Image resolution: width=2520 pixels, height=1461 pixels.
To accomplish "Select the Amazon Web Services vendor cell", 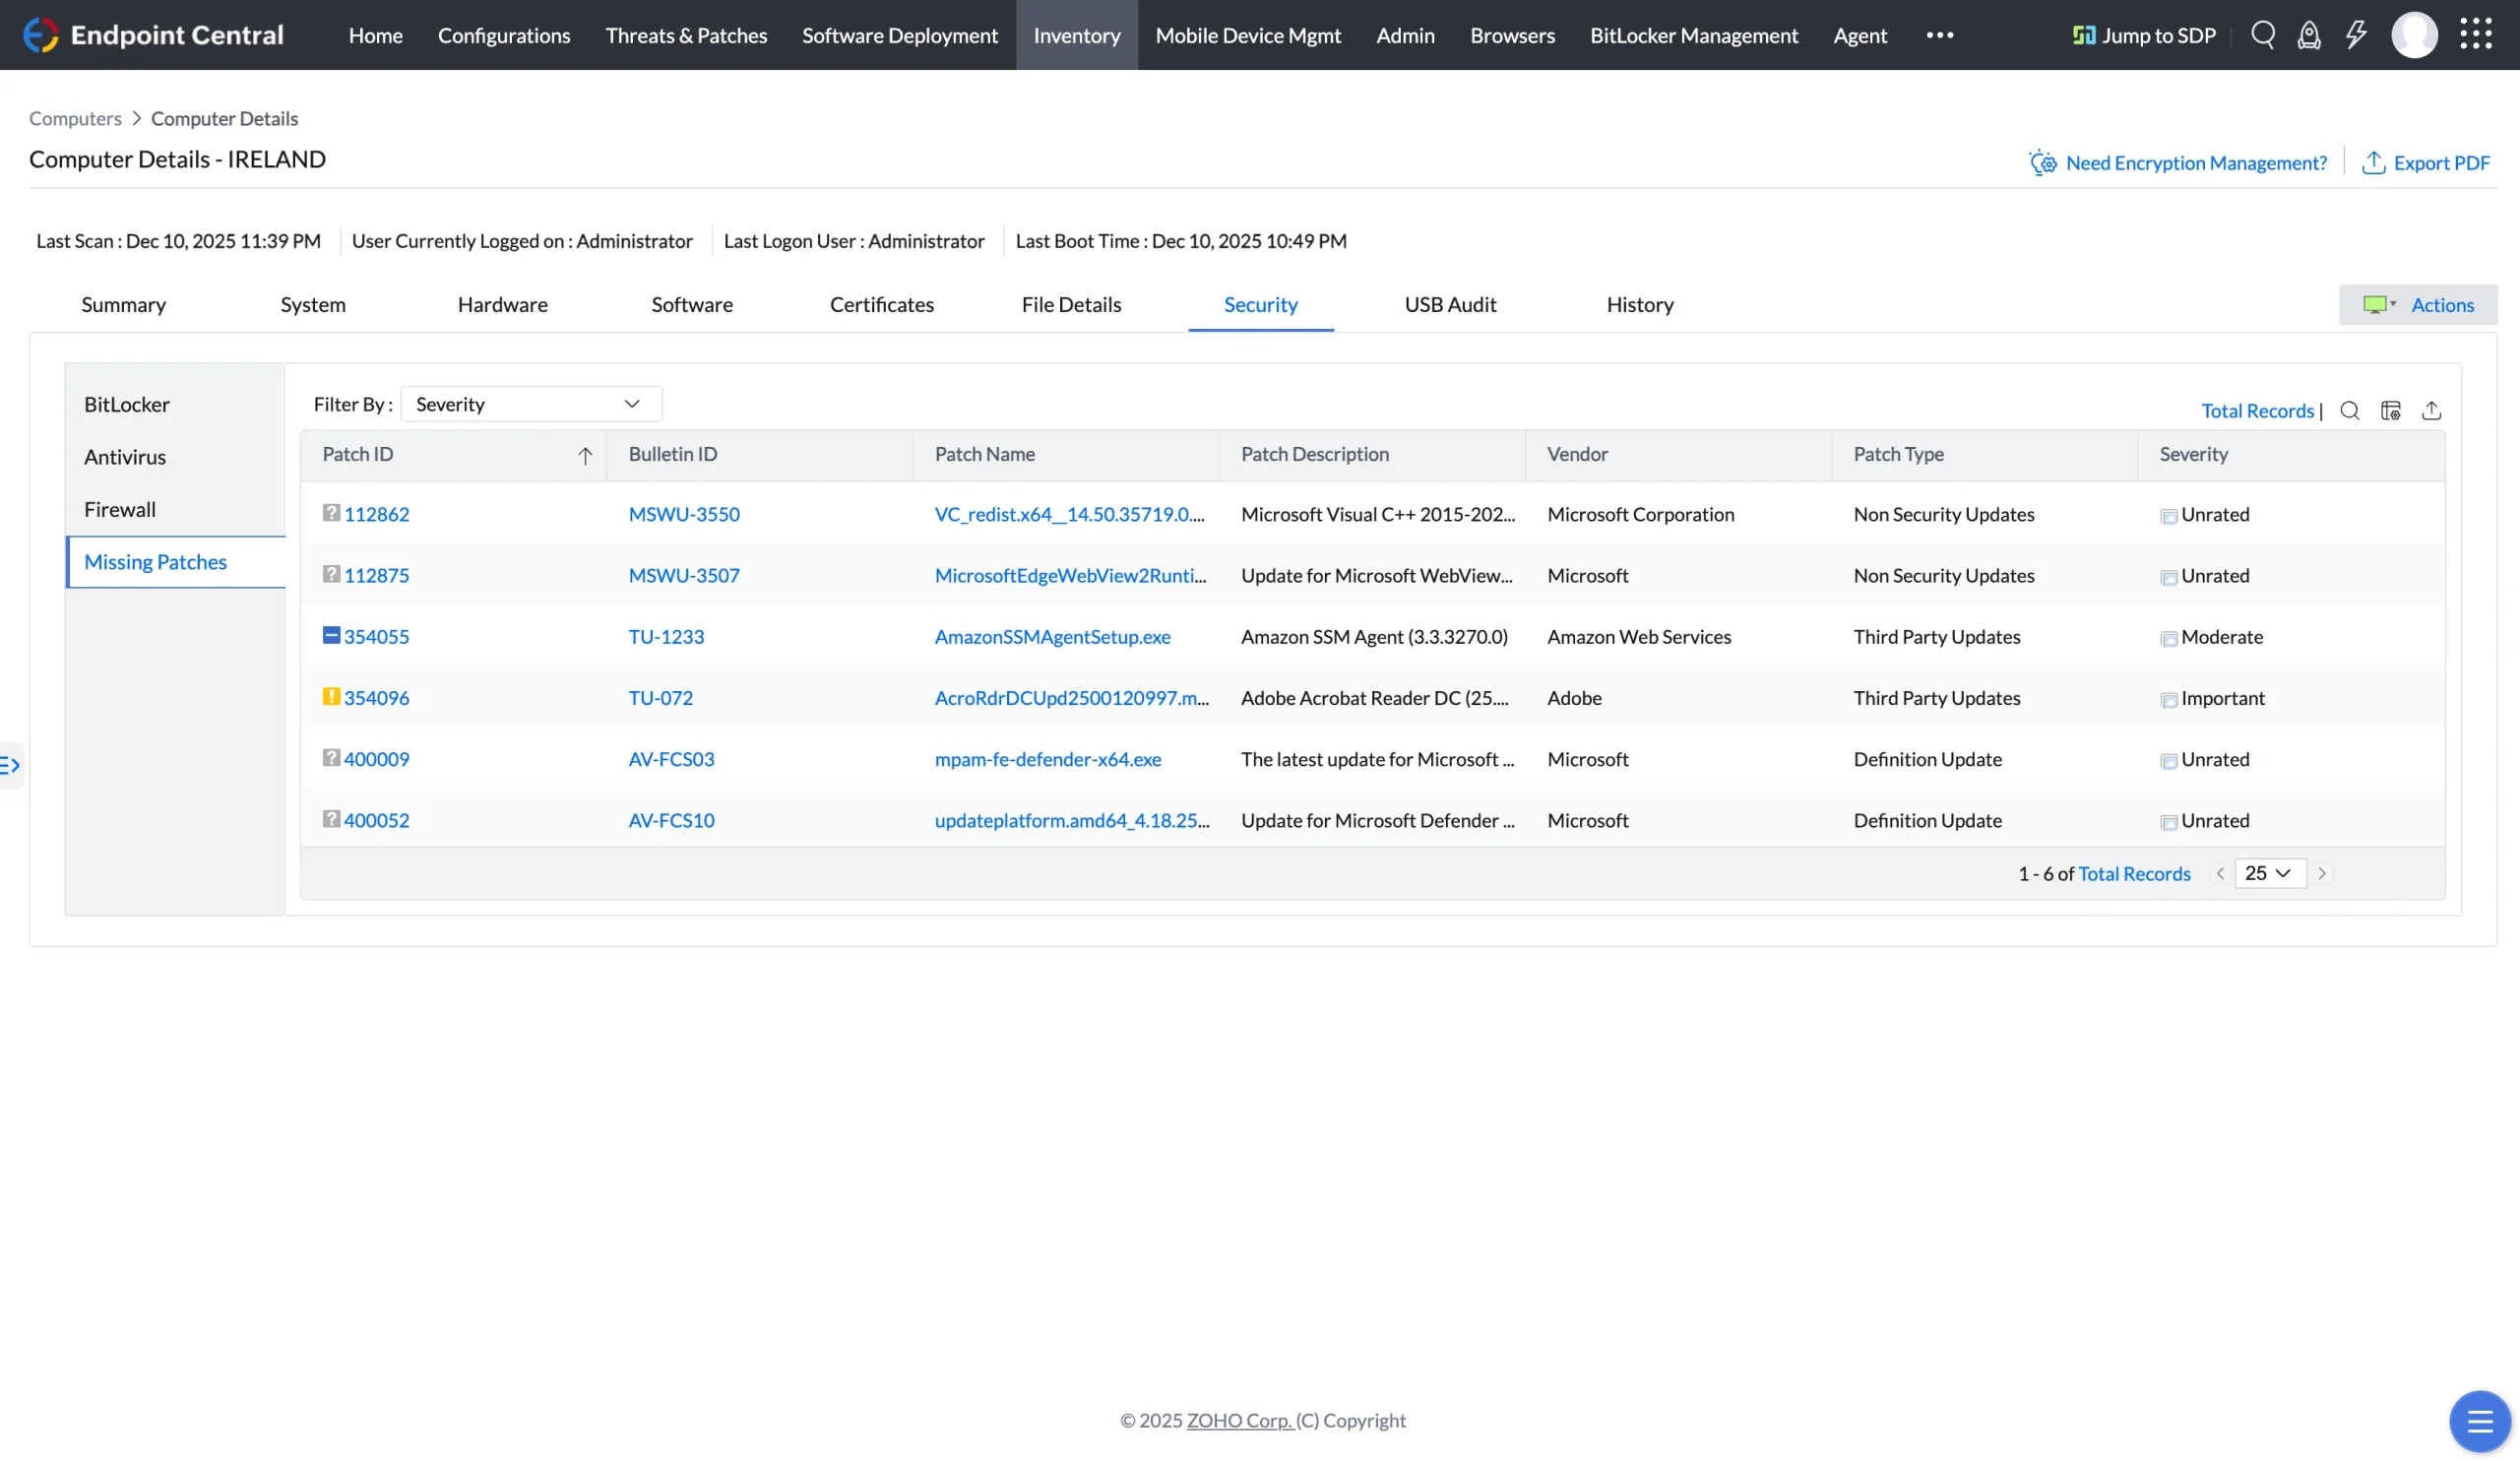I will point(1639,636).
